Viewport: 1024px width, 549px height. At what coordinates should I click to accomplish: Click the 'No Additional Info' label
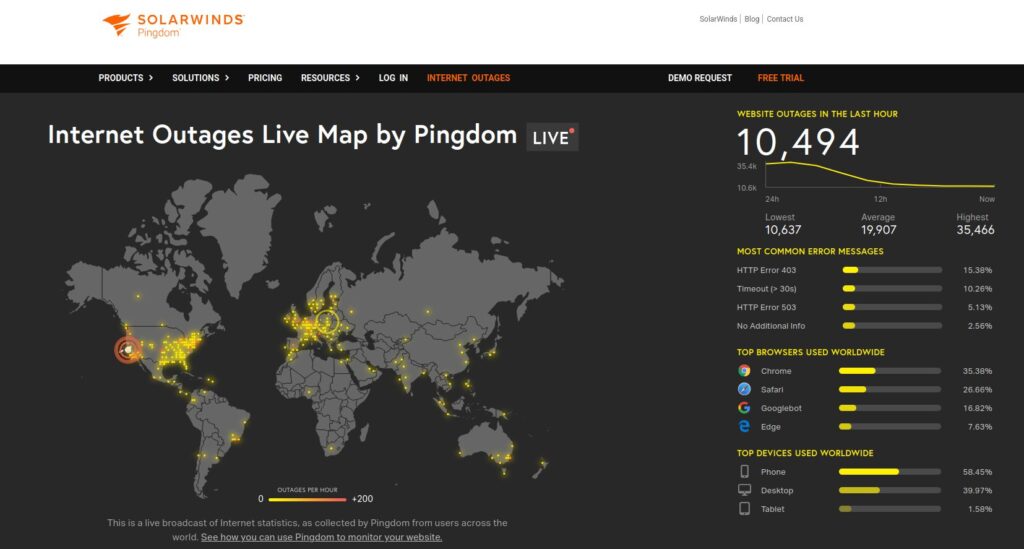tap(771, 326)
